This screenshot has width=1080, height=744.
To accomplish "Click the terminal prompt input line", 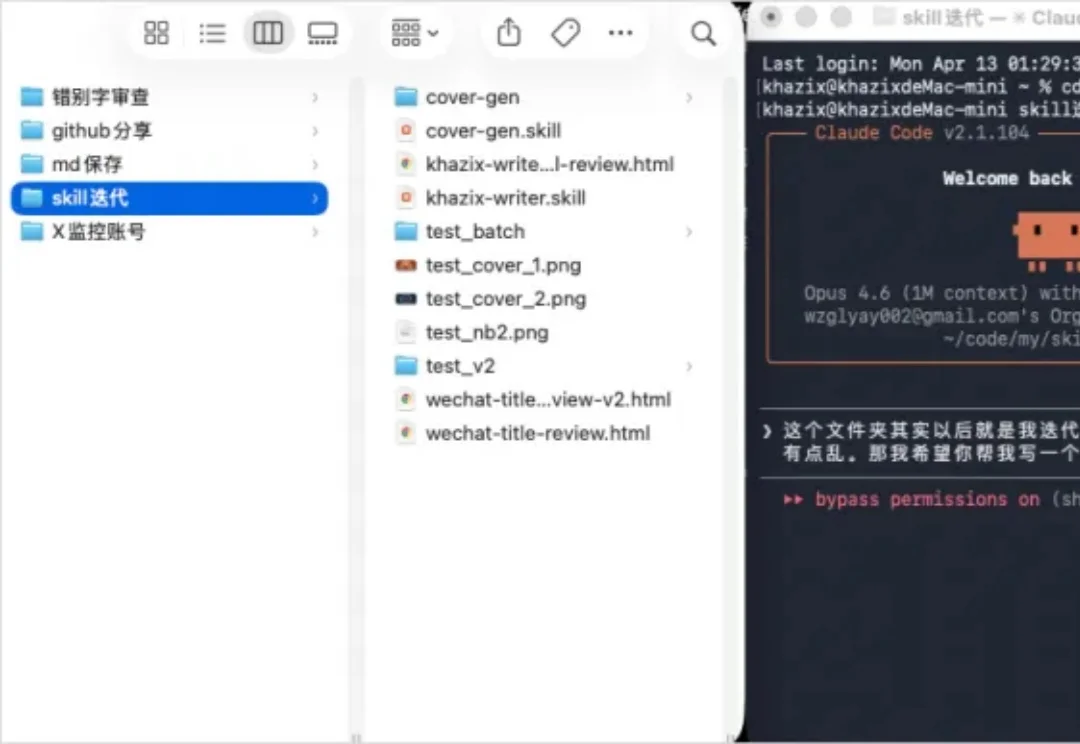I will pos(920,431).
